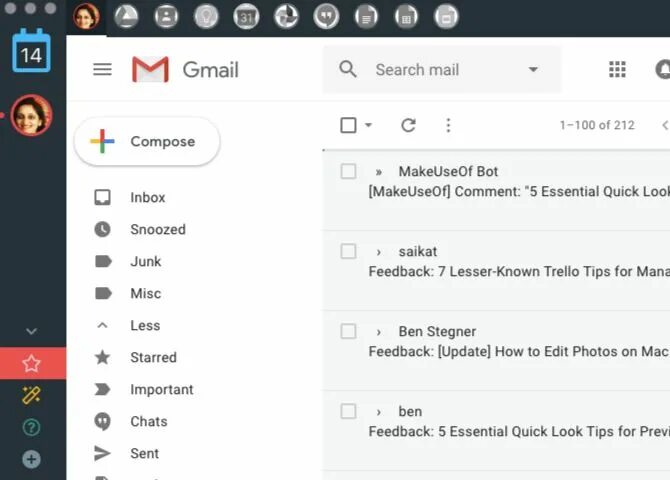Open Google Contacts icon in top bar
The height and width of the screenshot is (480, 670).
tap(166, 17)
